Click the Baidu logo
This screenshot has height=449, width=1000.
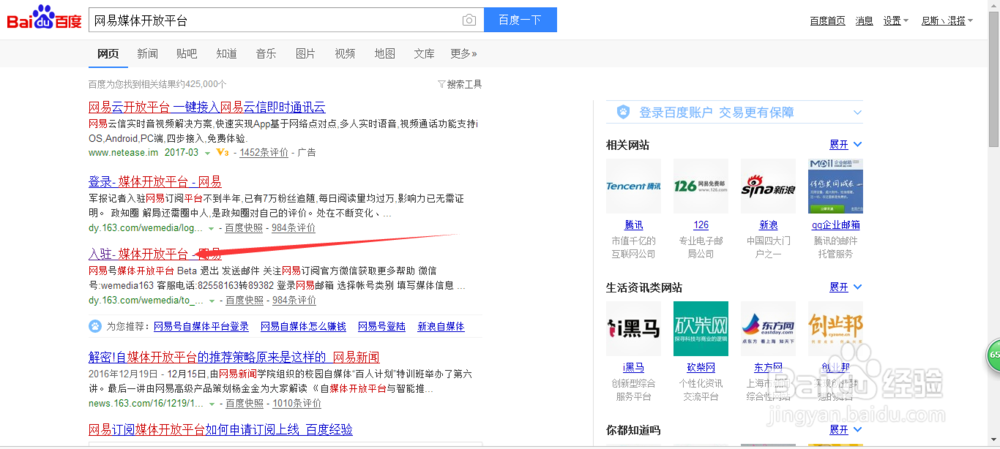[43, 18]
